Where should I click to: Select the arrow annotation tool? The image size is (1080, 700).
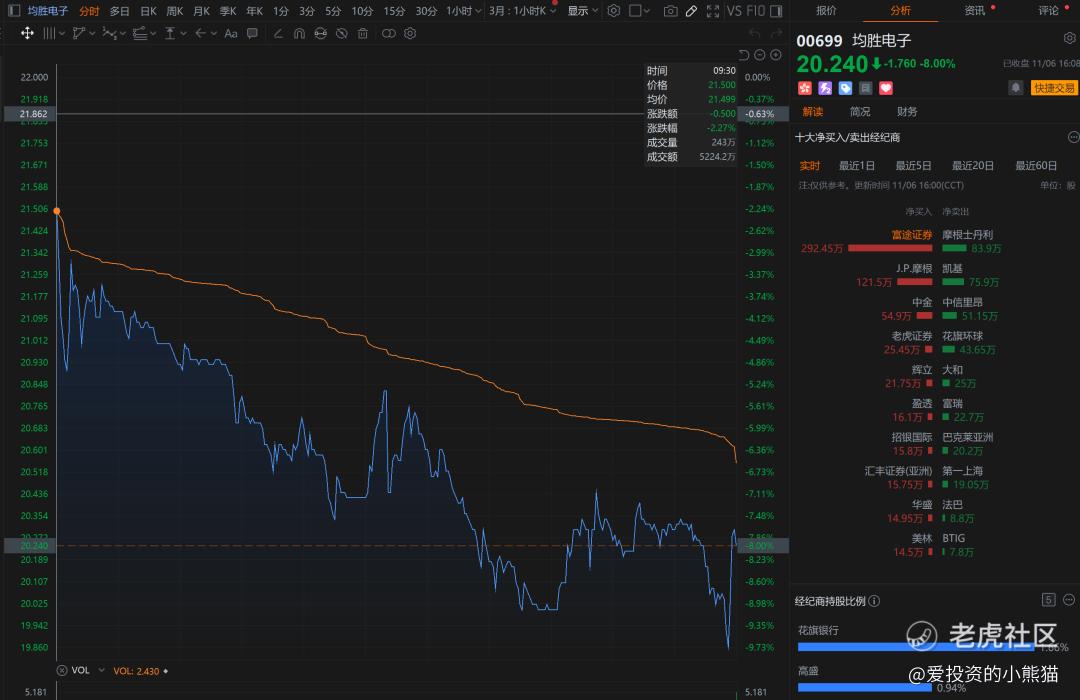coord(200,33)
